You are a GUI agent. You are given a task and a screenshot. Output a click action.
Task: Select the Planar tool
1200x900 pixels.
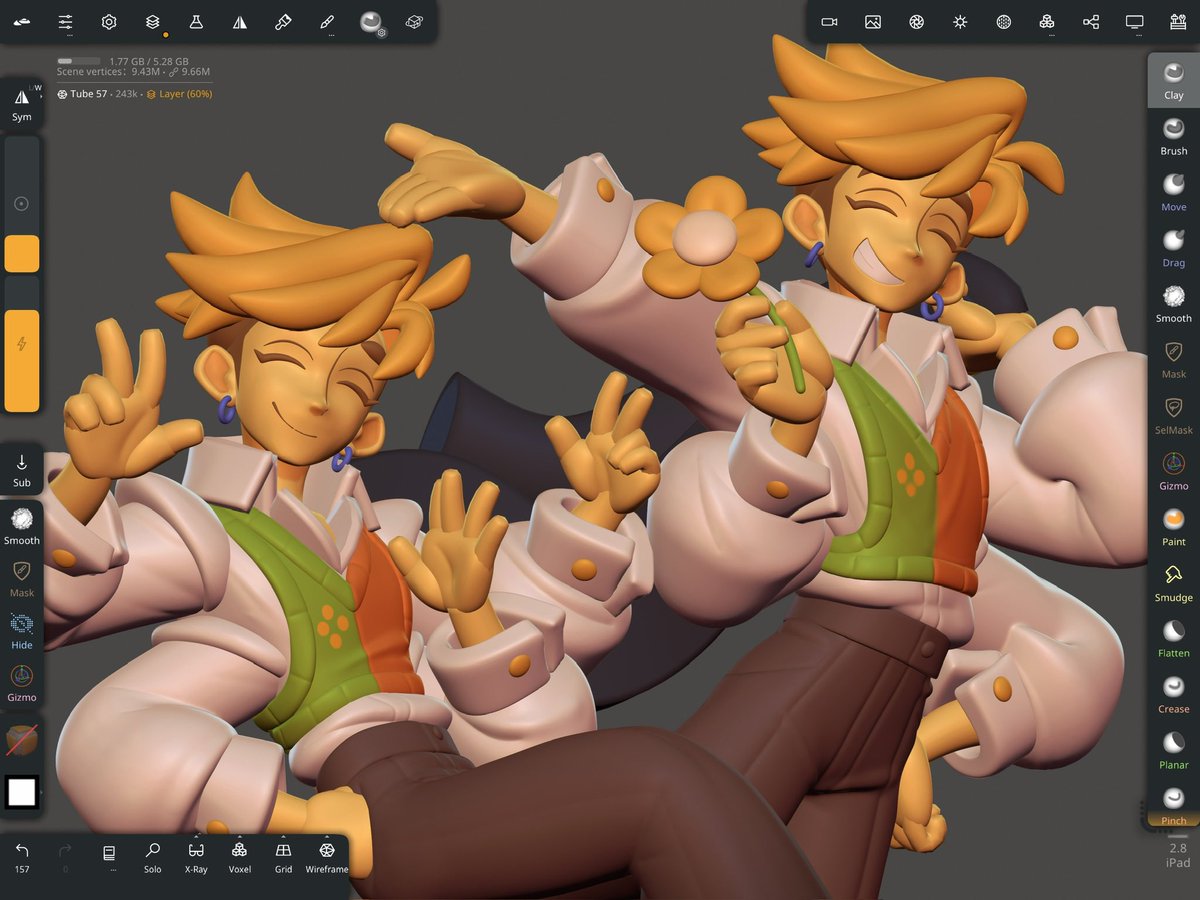tap(1173, 750)
